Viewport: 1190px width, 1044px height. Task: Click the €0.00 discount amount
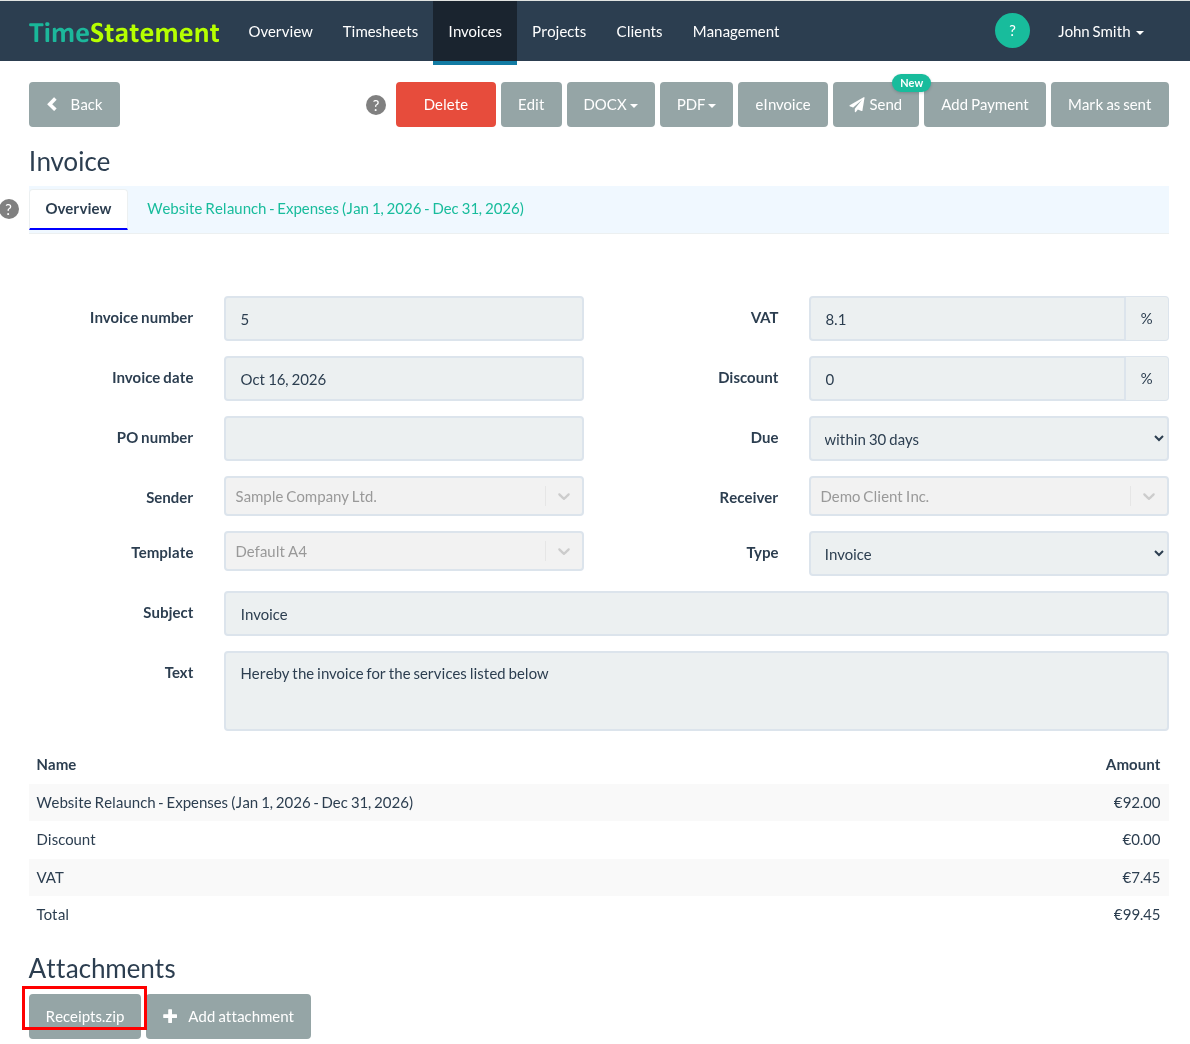1141,840
